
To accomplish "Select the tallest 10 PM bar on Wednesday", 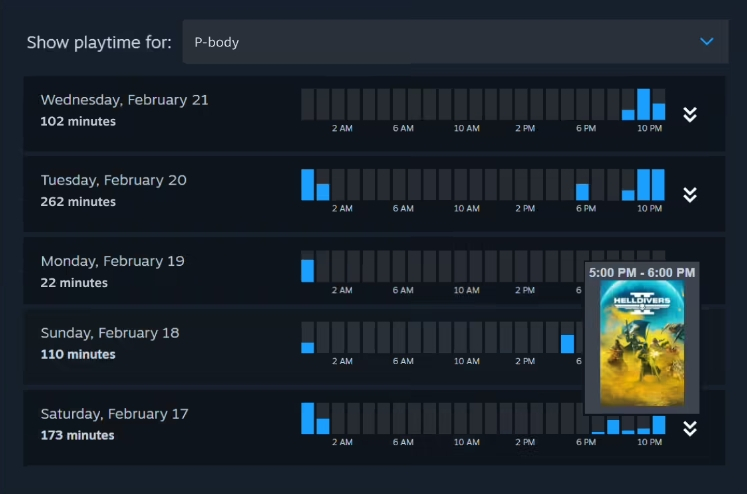I will click(x=643, y=105).
